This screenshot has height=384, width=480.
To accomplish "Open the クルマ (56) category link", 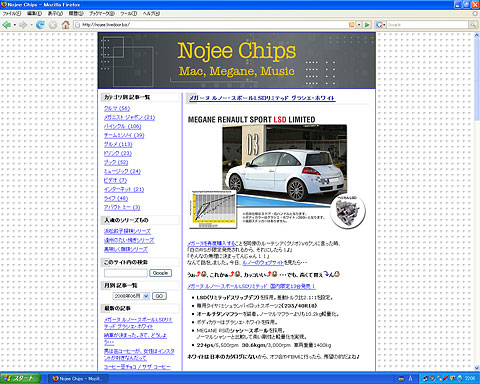I will (117, 108).
